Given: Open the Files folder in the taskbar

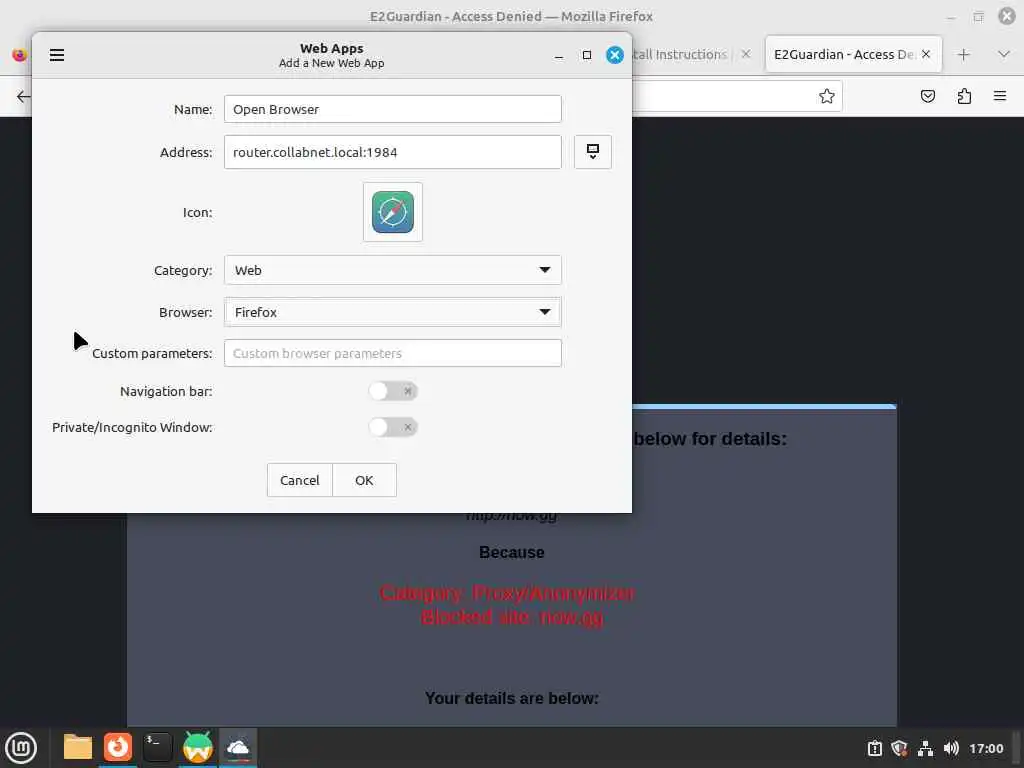Looking at the screenshot, I should (x=78, y=747).
